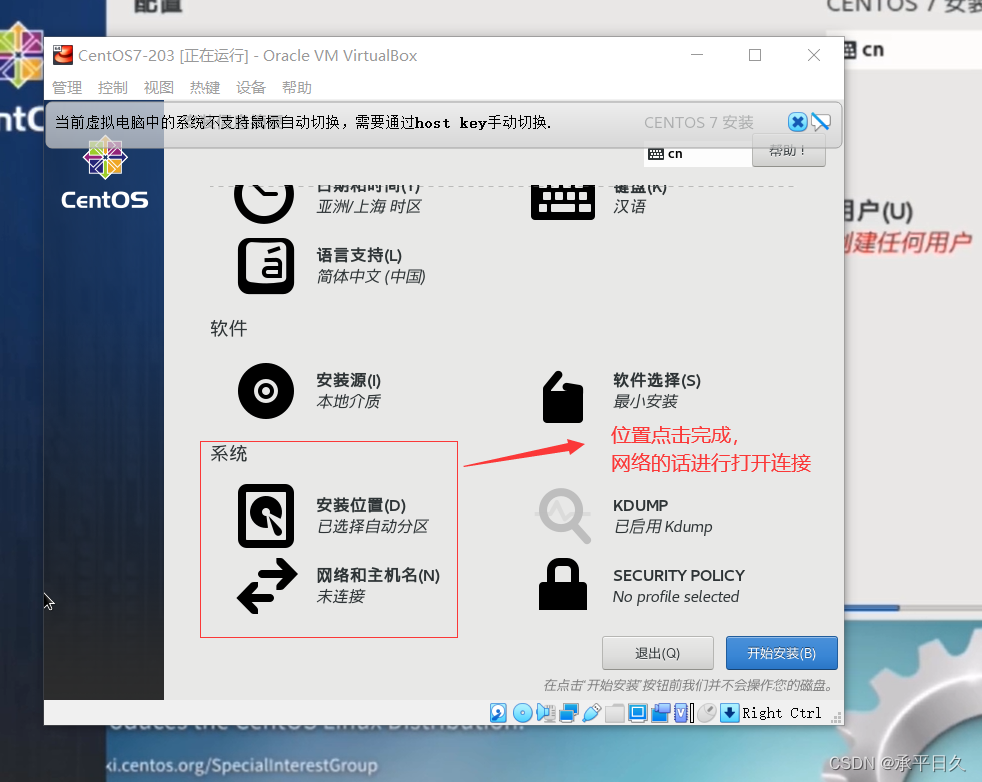Image resolution: width=982 pixels, height=782 pixels.
Task: Click the don't-show-again notification icon
Action: (821, 121)
